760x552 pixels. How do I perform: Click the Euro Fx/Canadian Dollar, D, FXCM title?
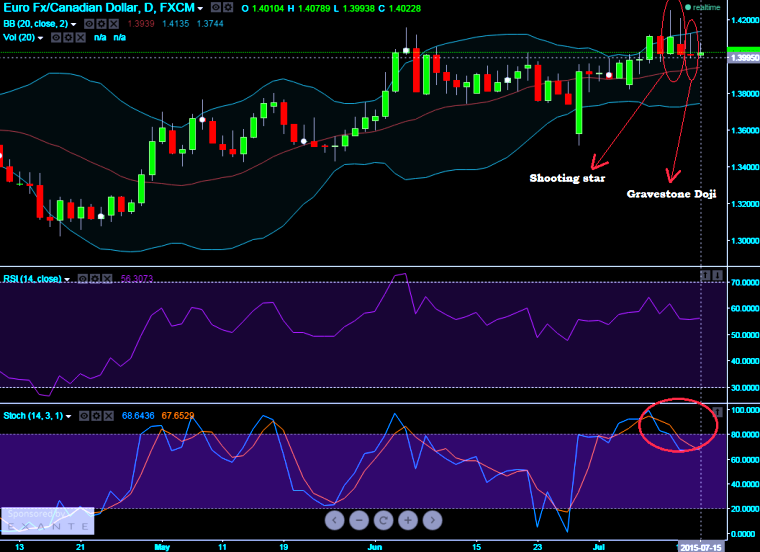(x=99, y=8)
